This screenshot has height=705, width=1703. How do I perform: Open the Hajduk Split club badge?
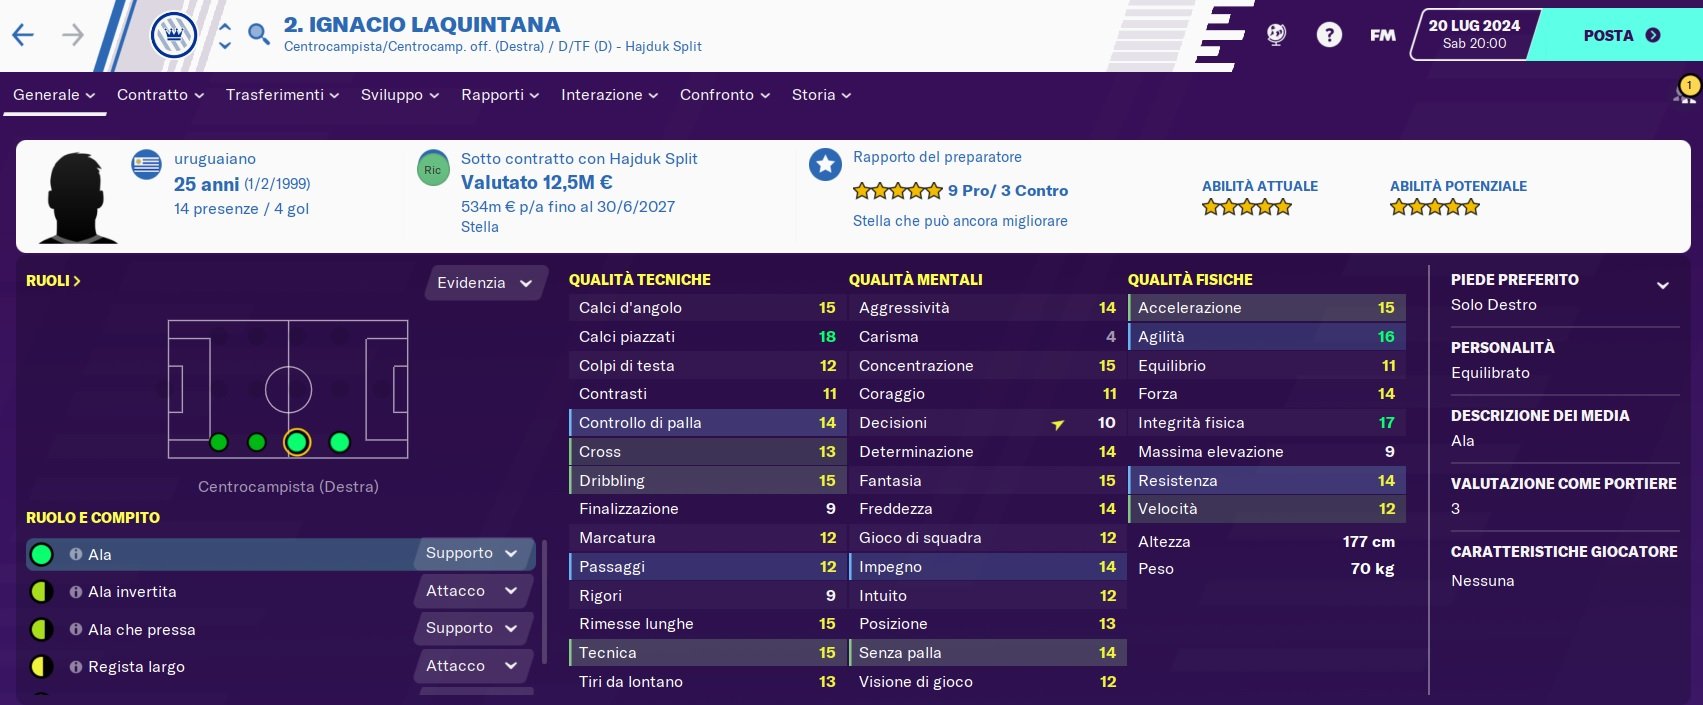(173, 36)
